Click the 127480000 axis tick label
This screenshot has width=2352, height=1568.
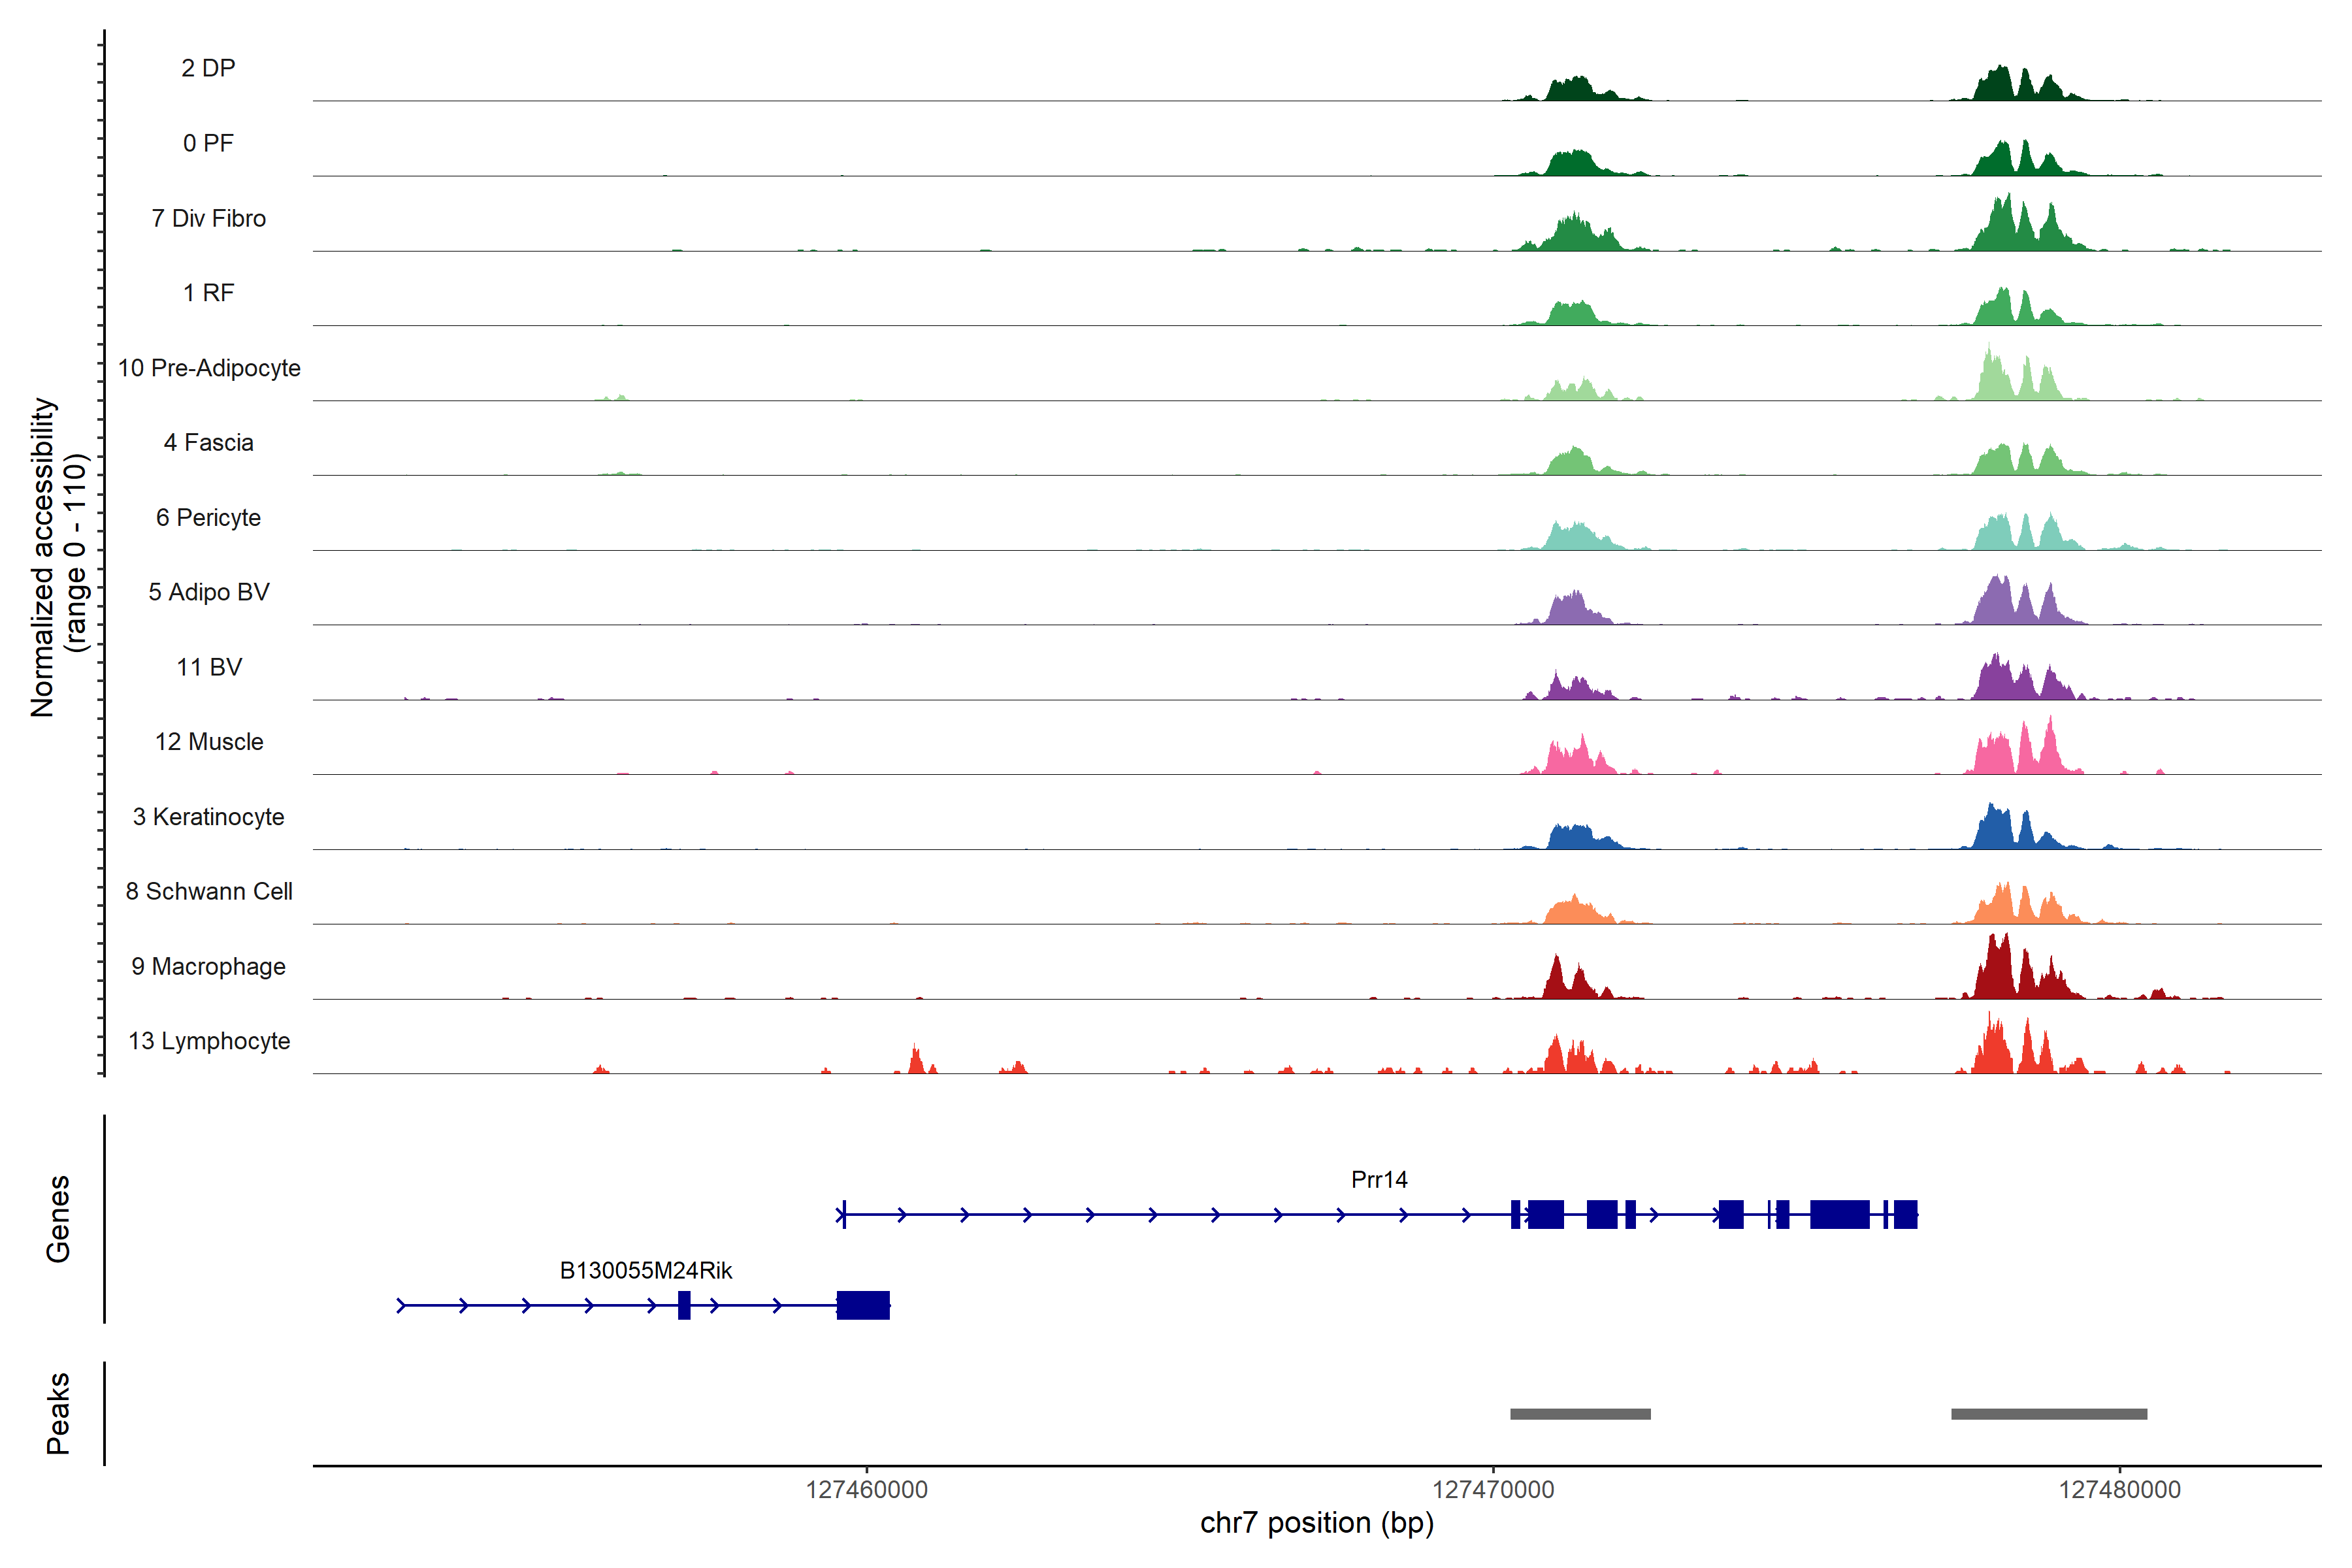2119,1489
